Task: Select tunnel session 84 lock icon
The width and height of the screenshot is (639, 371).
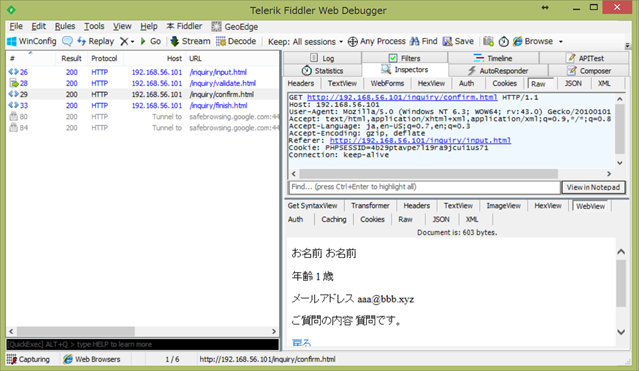Action: pos(13,128)
